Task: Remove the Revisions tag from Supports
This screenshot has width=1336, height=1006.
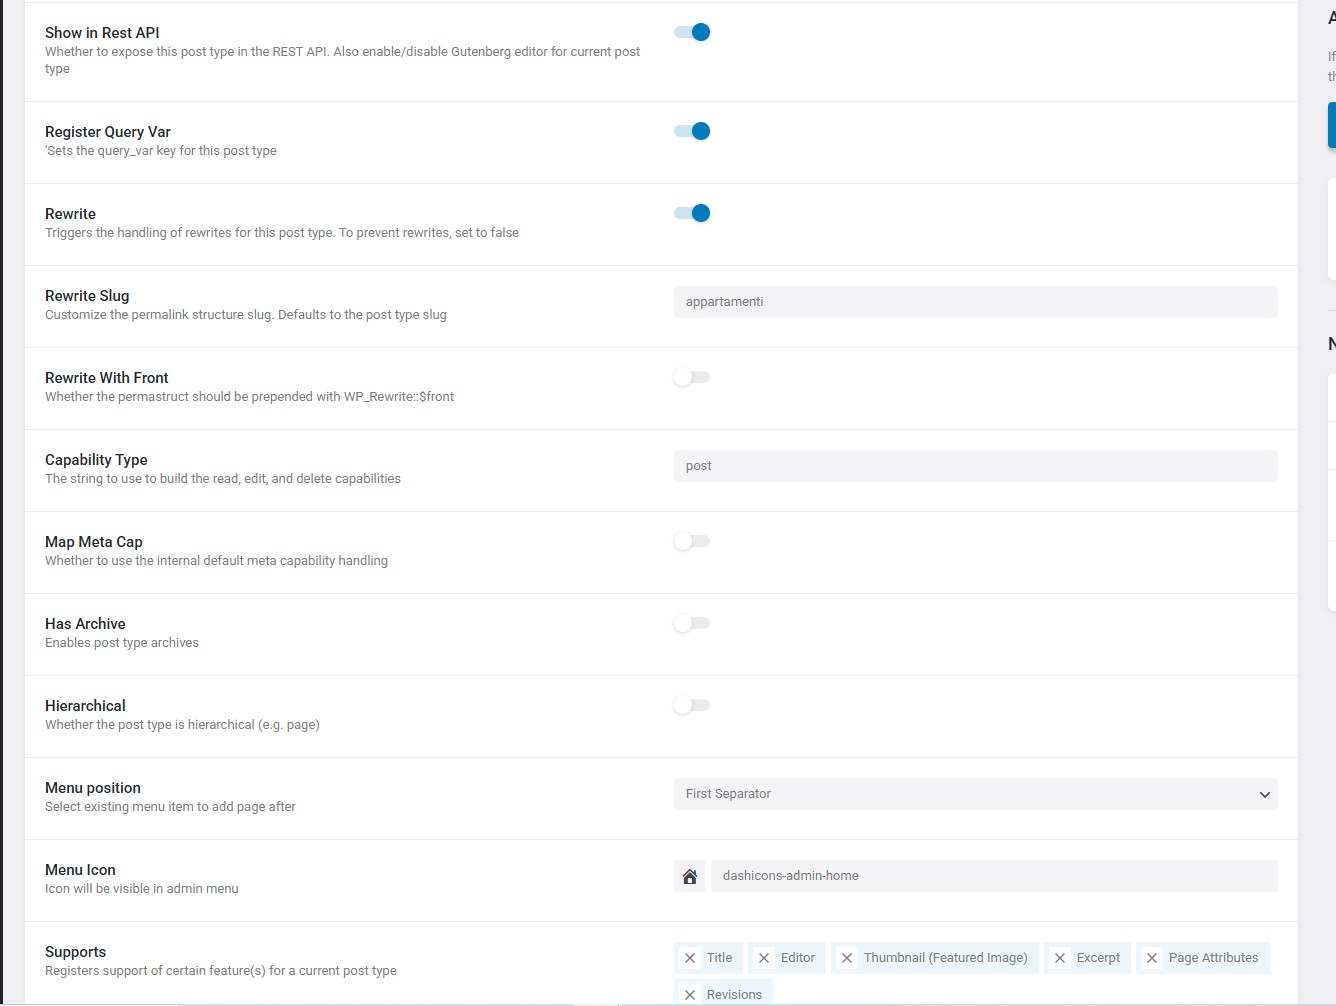Action: coord(690,995)
